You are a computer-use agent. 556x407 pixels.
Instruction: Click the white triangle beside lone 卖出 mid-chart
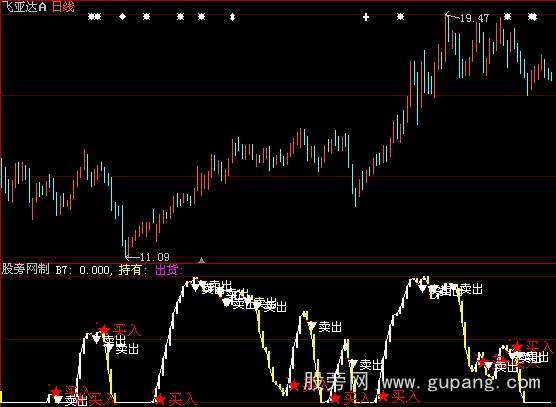pyautogui.click(x=312, y=325)
